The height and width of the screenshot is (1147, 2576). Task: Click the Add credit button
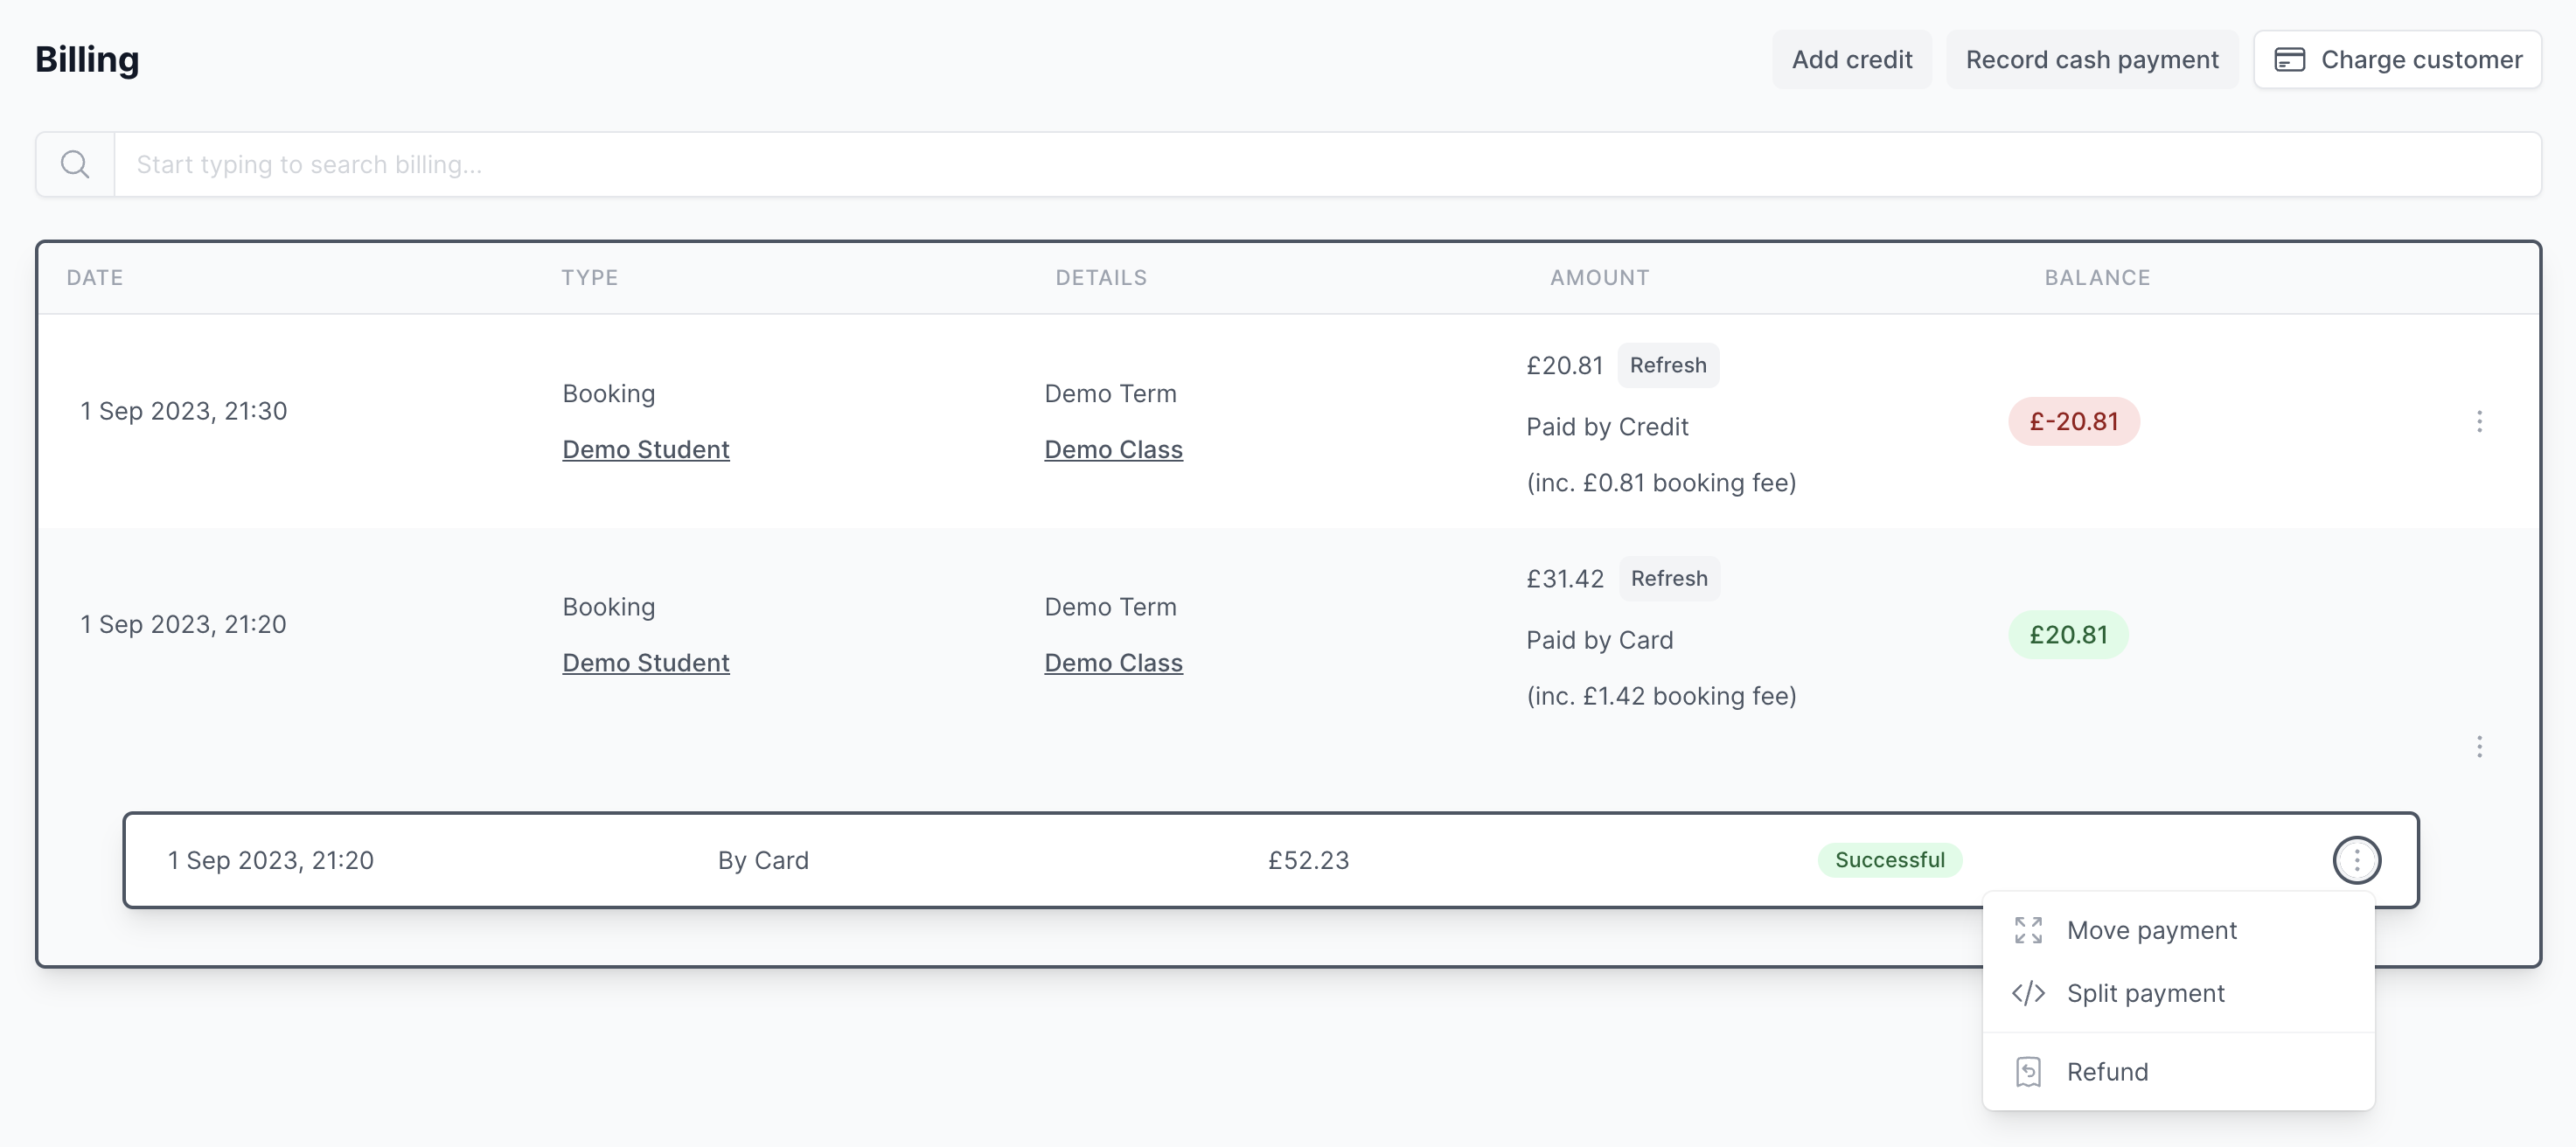pyautogui.click(x=1851, y=59)
